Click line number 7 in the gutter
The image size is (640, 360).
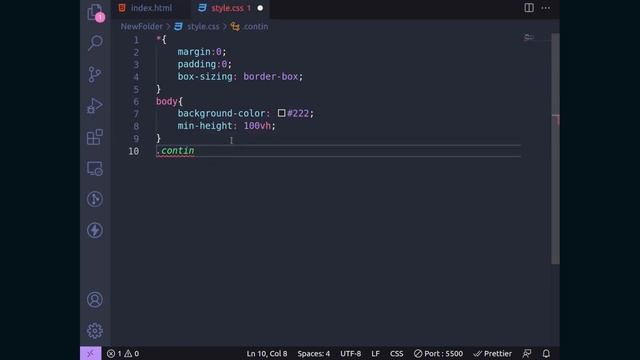136,113
